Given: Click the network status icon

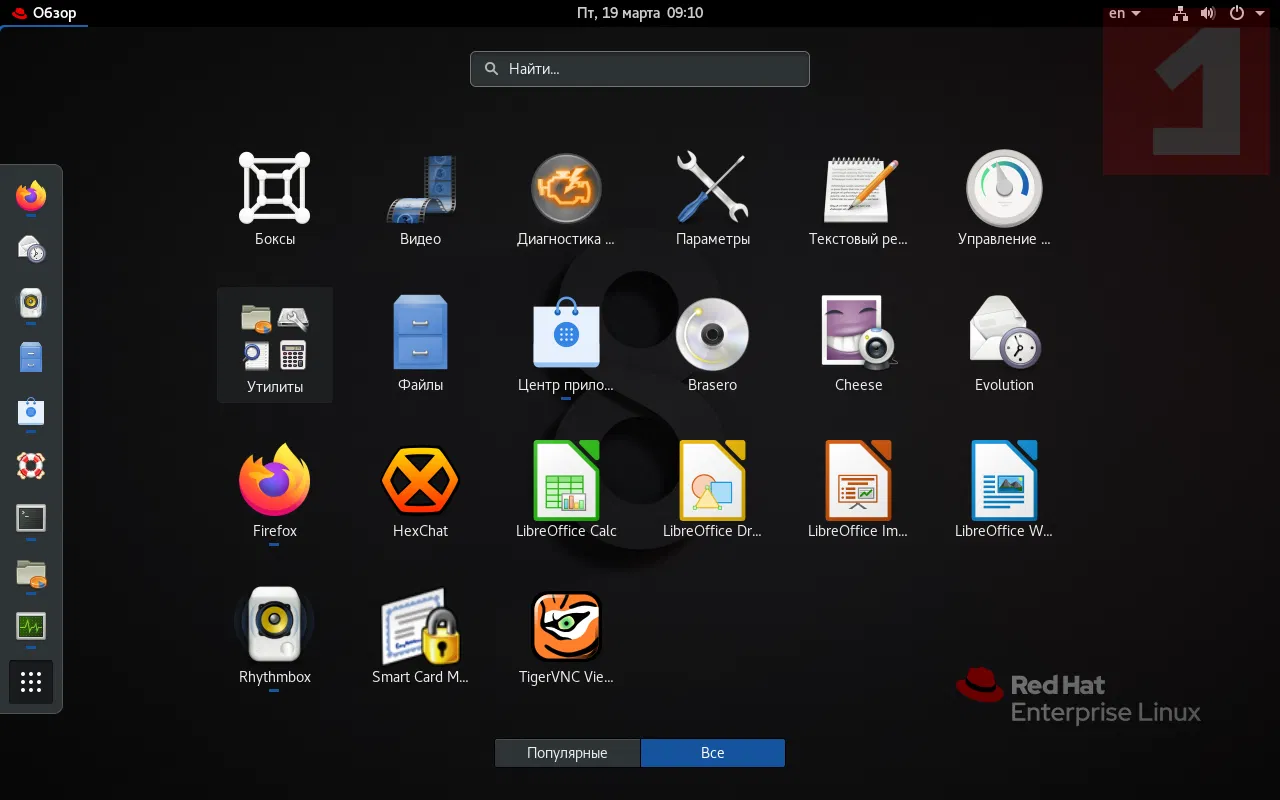Looking at the screenshot, I should click(x=1181, y=13).
